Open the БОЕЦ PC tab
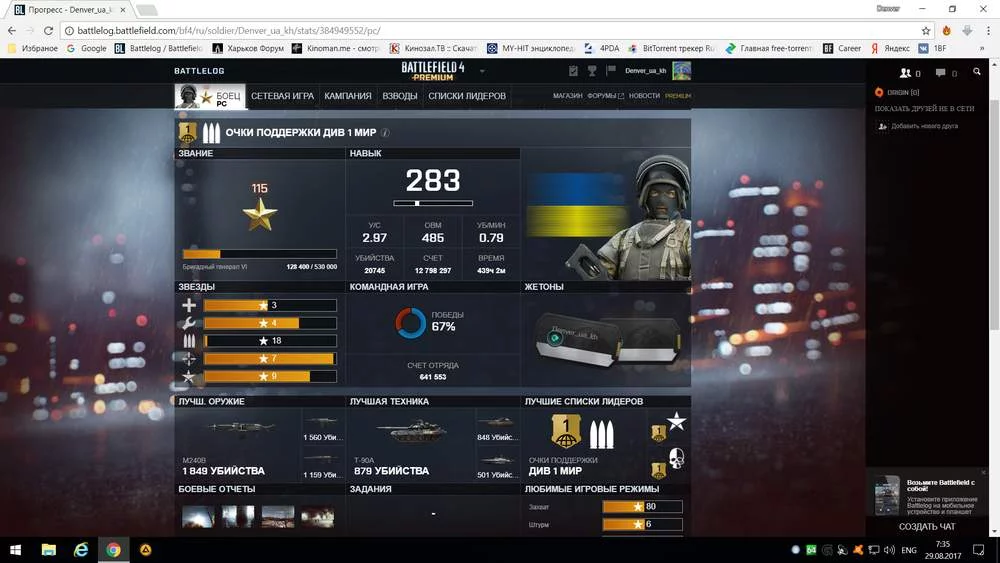The width and height of the screenshot is (1000, 563). [x=210, y=96]
